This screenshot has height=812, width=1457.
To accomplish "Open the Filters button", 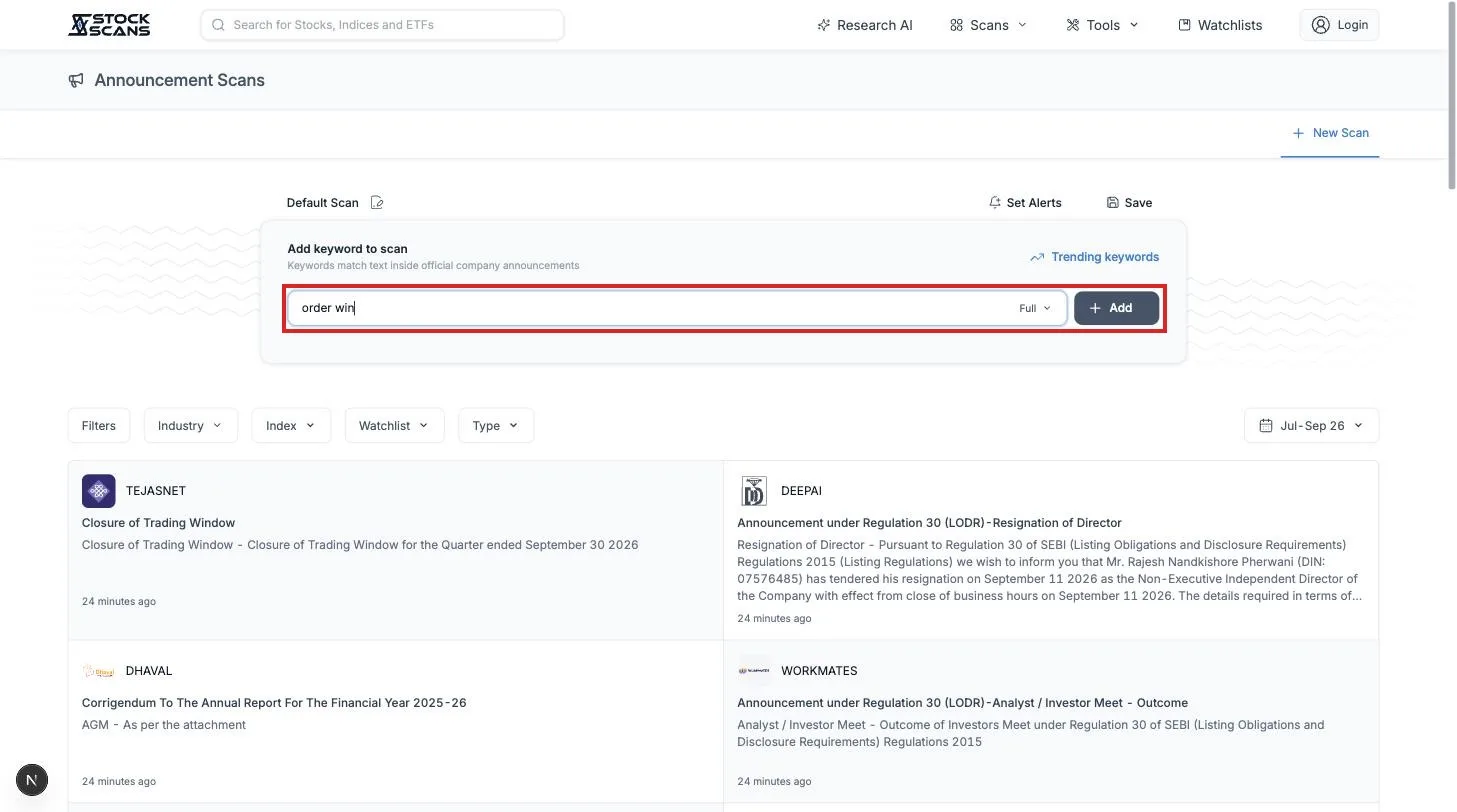I will 99,426.
